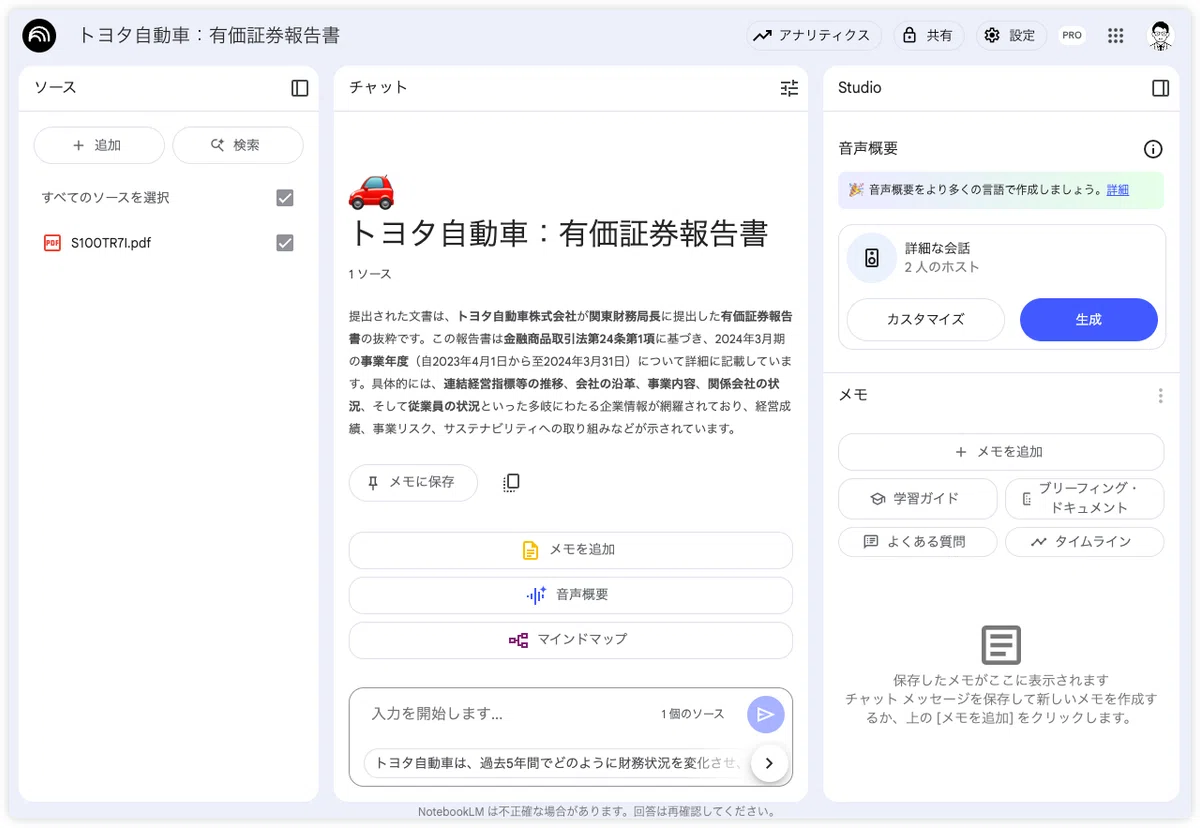
Task: Open カスタマイズ audio overview options
Action: [x=926, y=320]
